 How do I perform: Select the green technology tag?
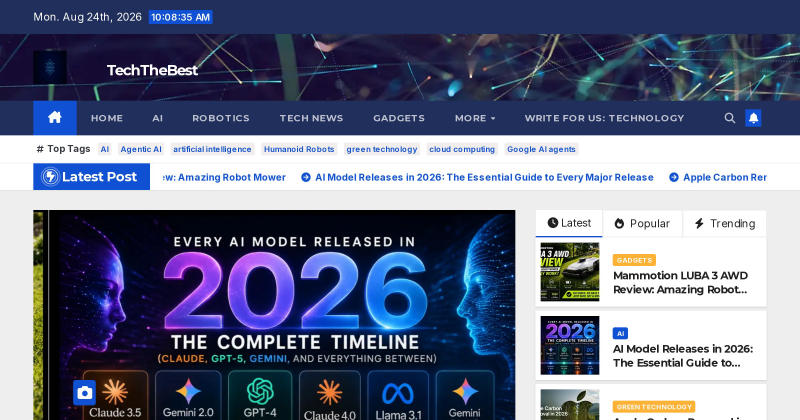coord(382,149)
